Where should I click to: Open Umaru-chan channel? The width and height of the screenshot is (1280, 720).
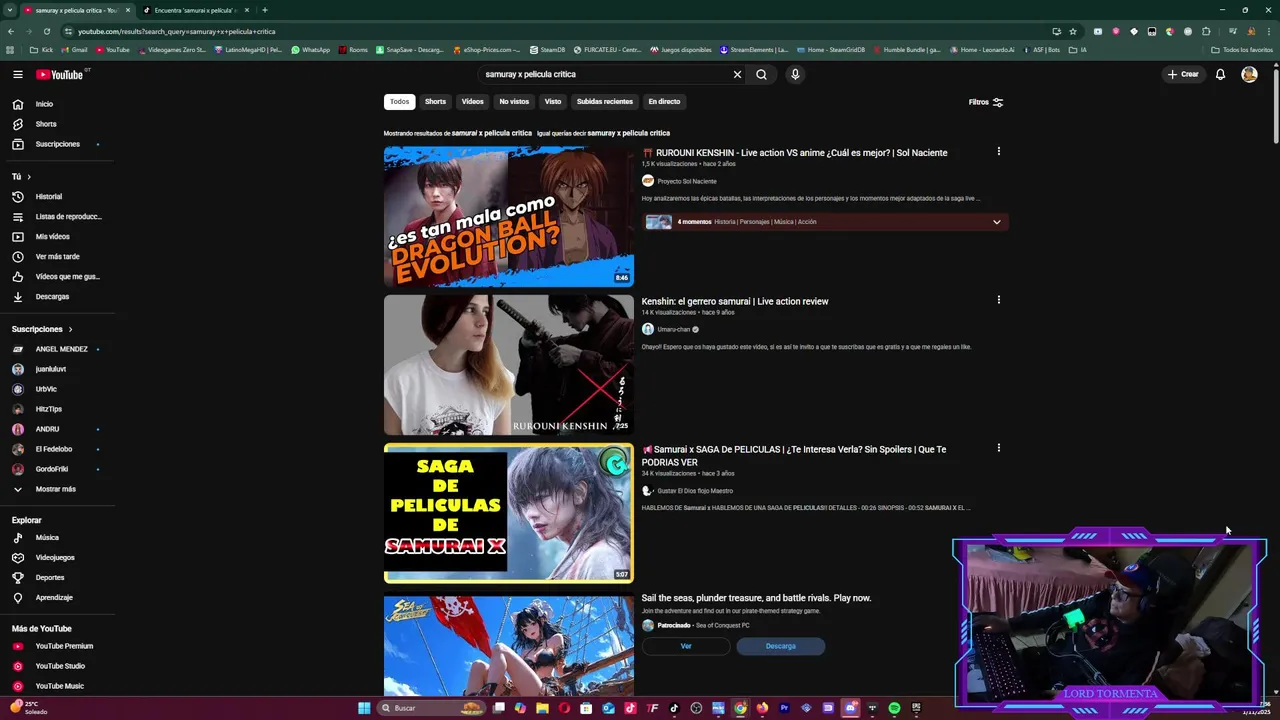coord(674,329)
